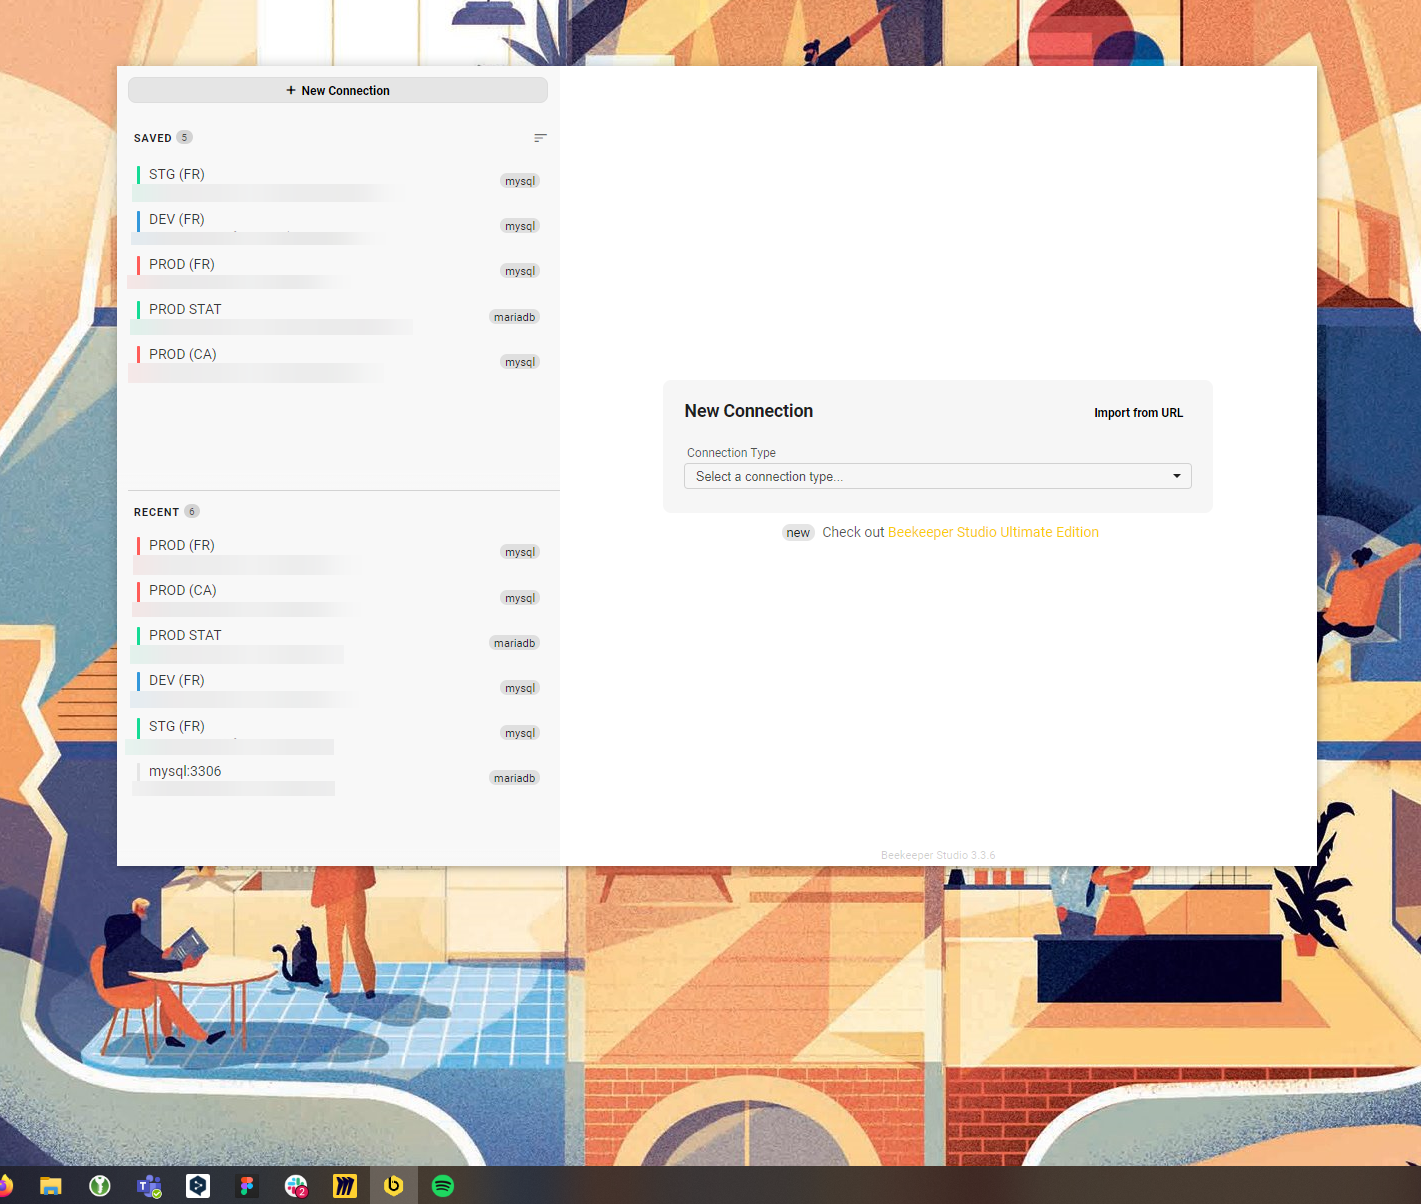Click the RECENT section header
Viewport: 1421px width, 1204px height.
157,512
